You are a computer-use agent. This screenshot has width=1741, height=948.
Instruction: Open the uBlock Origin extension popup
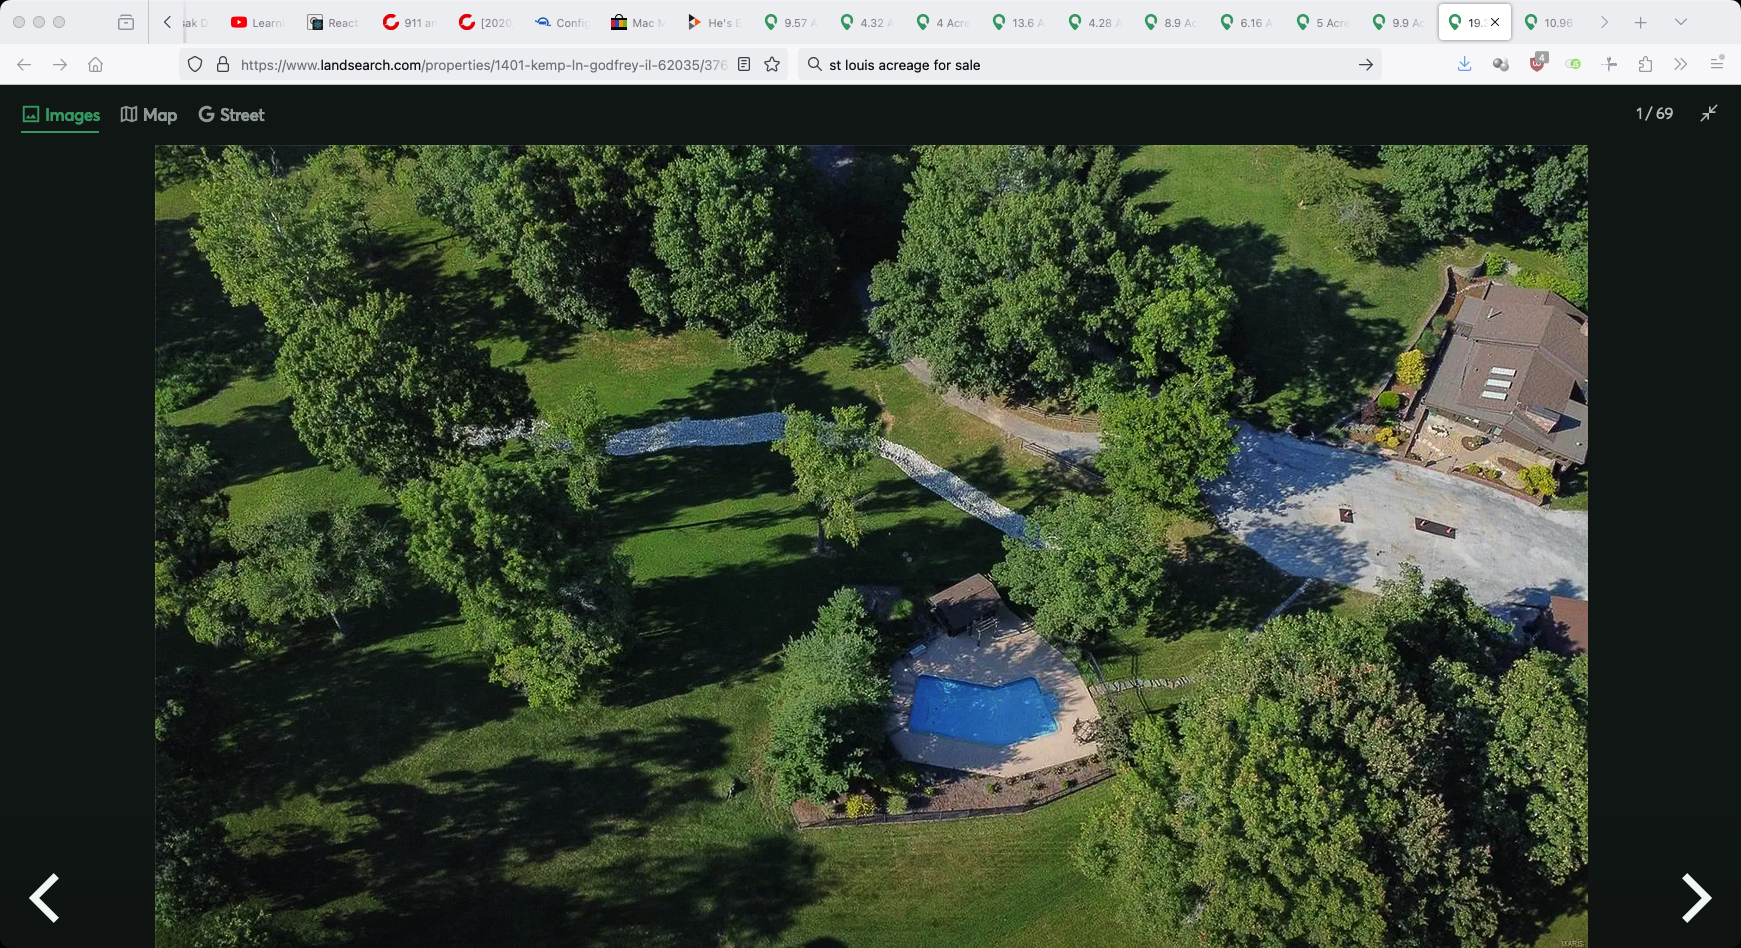[1538, 63]
